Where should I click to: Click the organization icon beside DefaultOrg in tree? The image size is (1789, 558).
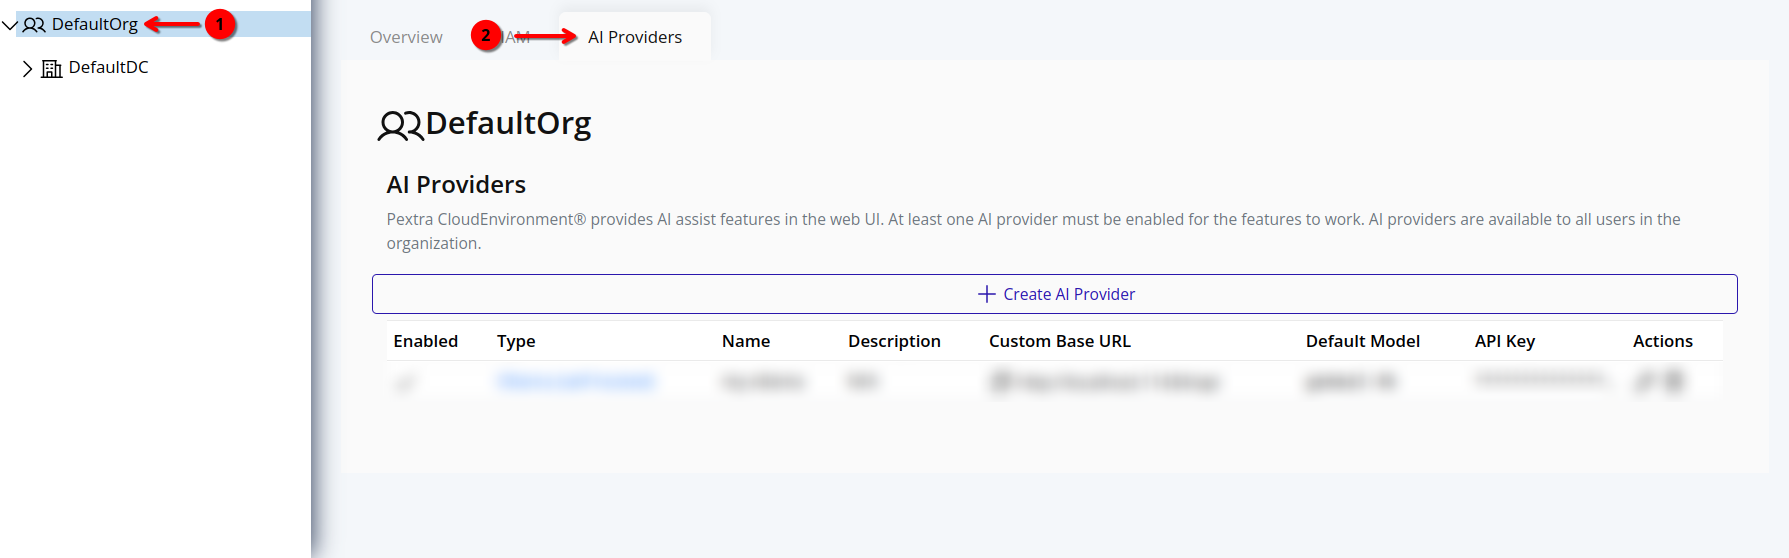[x=34, y=25]
